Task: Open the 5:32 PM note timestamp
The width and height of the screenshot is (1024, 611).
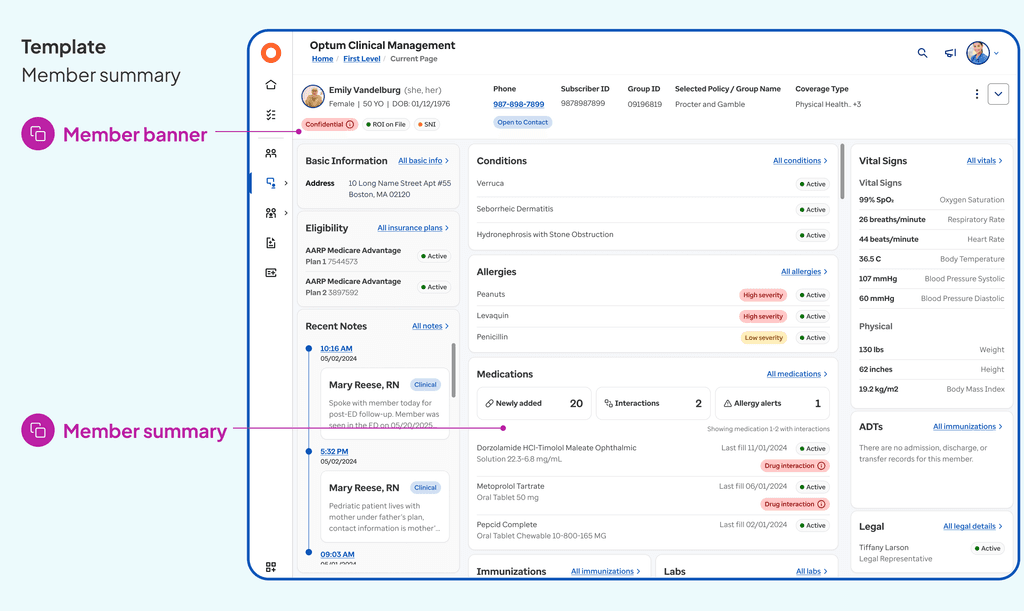Action: [x=334, y=452]
